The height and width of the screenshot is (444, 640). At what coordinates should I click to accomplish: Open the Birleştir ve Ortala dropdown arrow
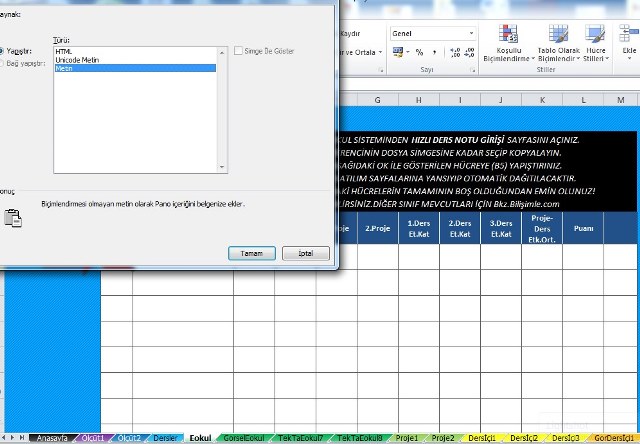(381, 52)
